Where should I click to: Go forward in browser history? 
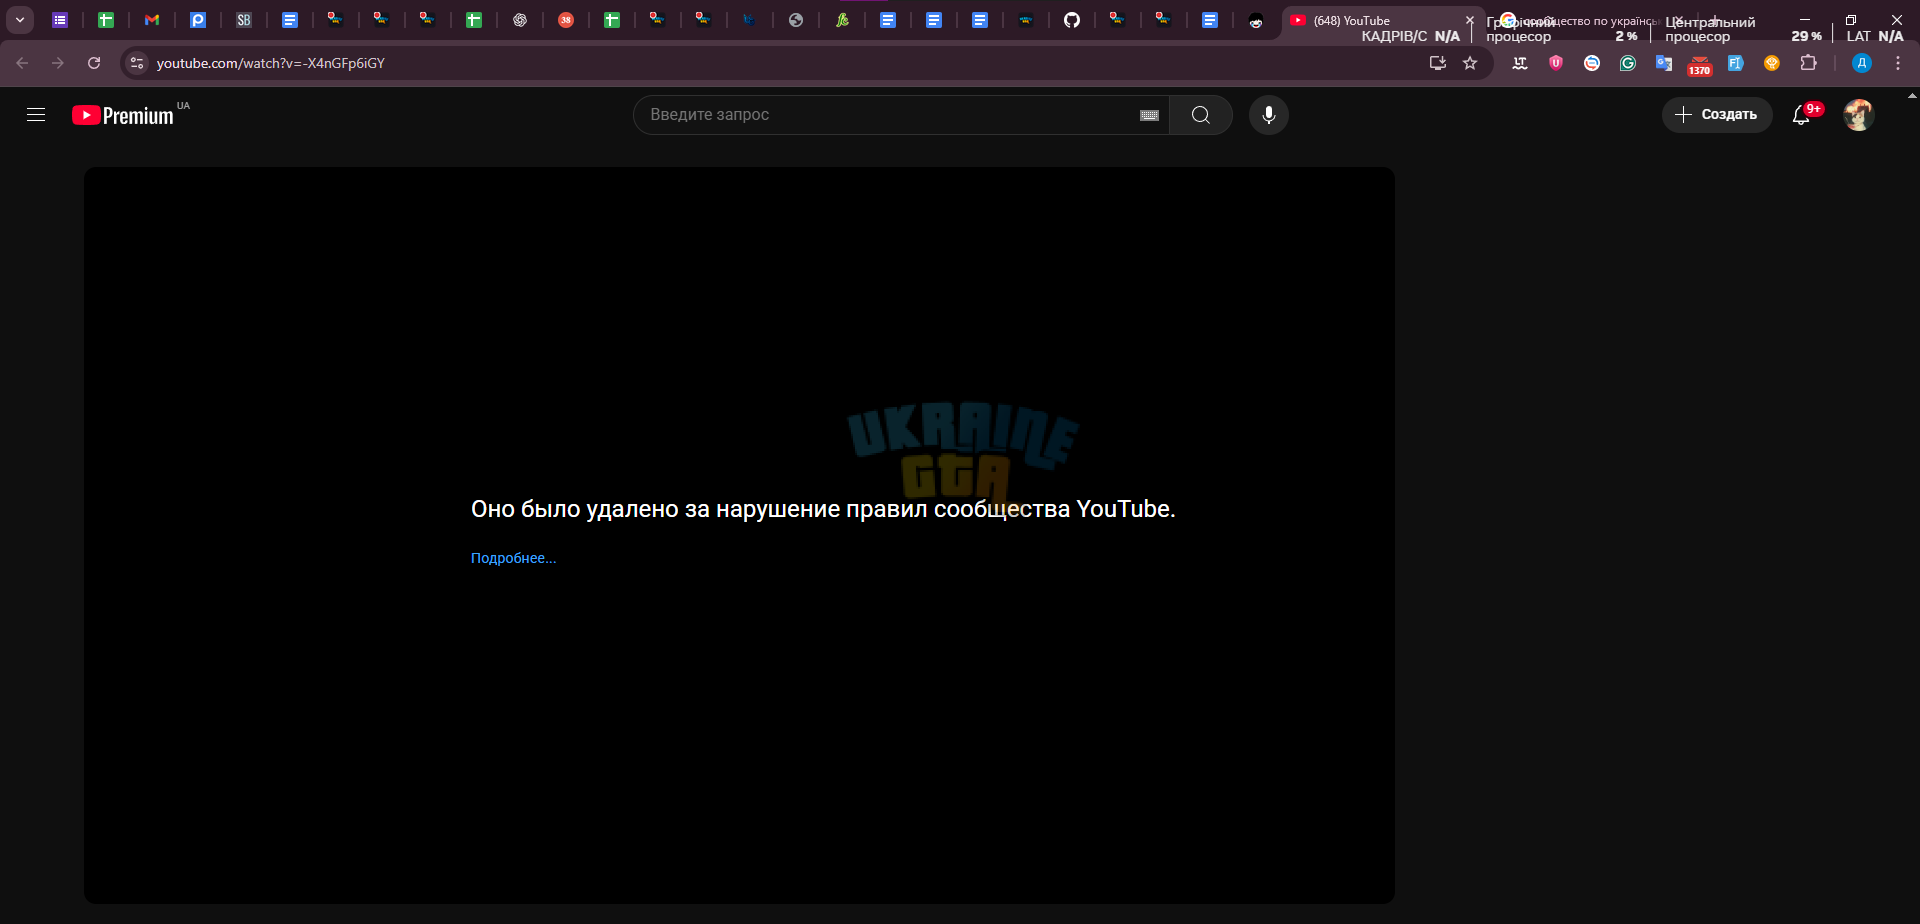(58, 63)
